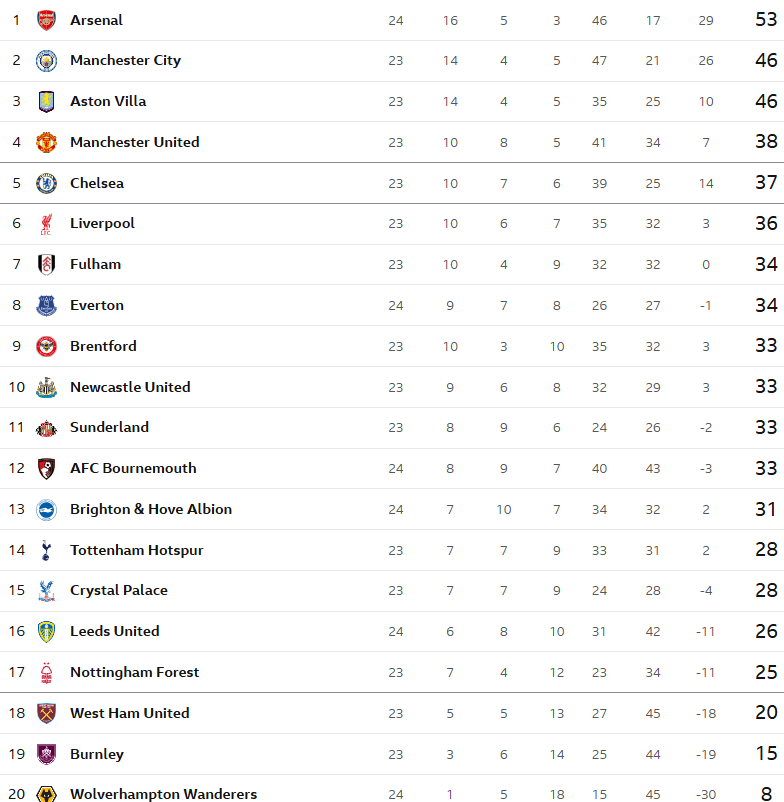Click Burnley's points total of 15

point(766,754)
